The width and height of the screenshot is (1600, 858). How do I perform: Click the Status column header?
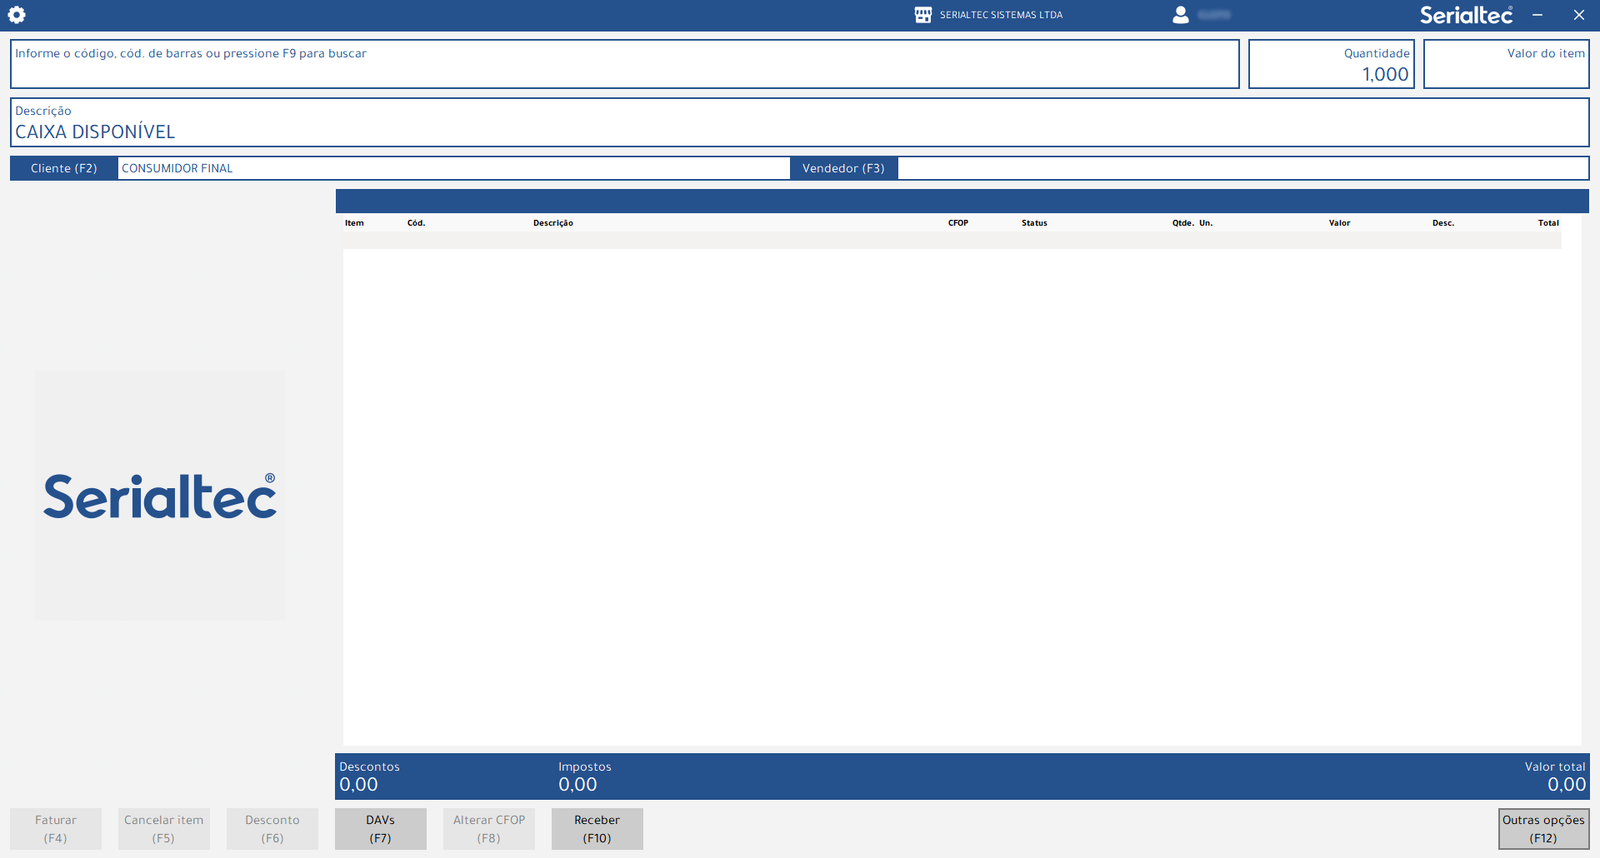pyautogui.click(x=1034, y=223)
